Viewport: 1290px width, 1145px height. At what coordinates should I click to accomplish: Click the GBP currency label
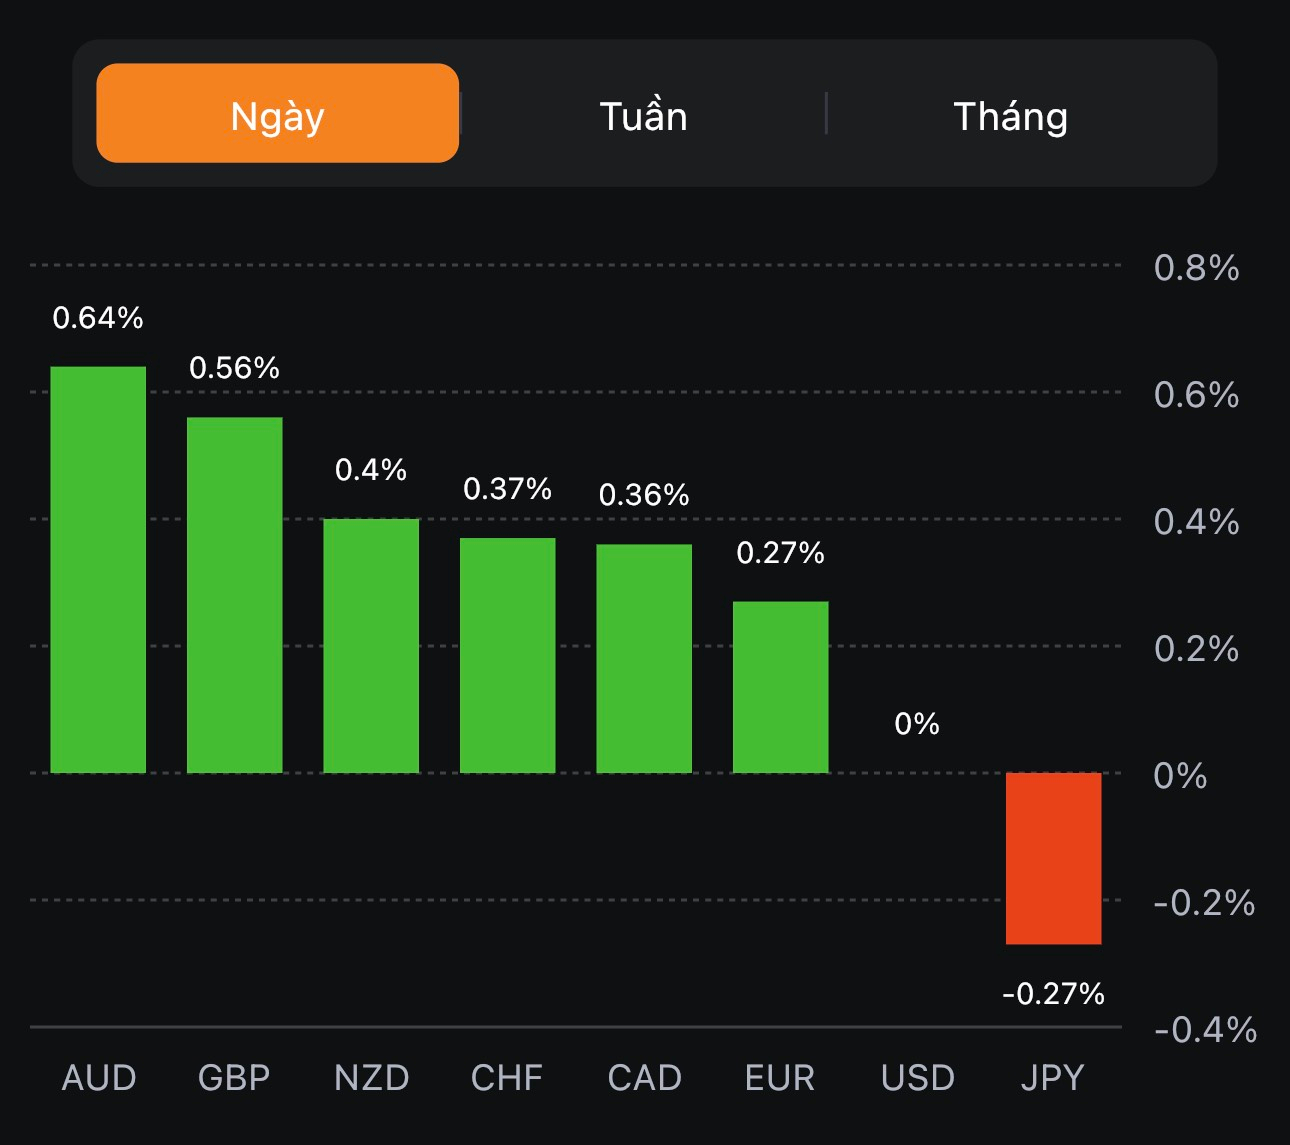click(235, 1078)
